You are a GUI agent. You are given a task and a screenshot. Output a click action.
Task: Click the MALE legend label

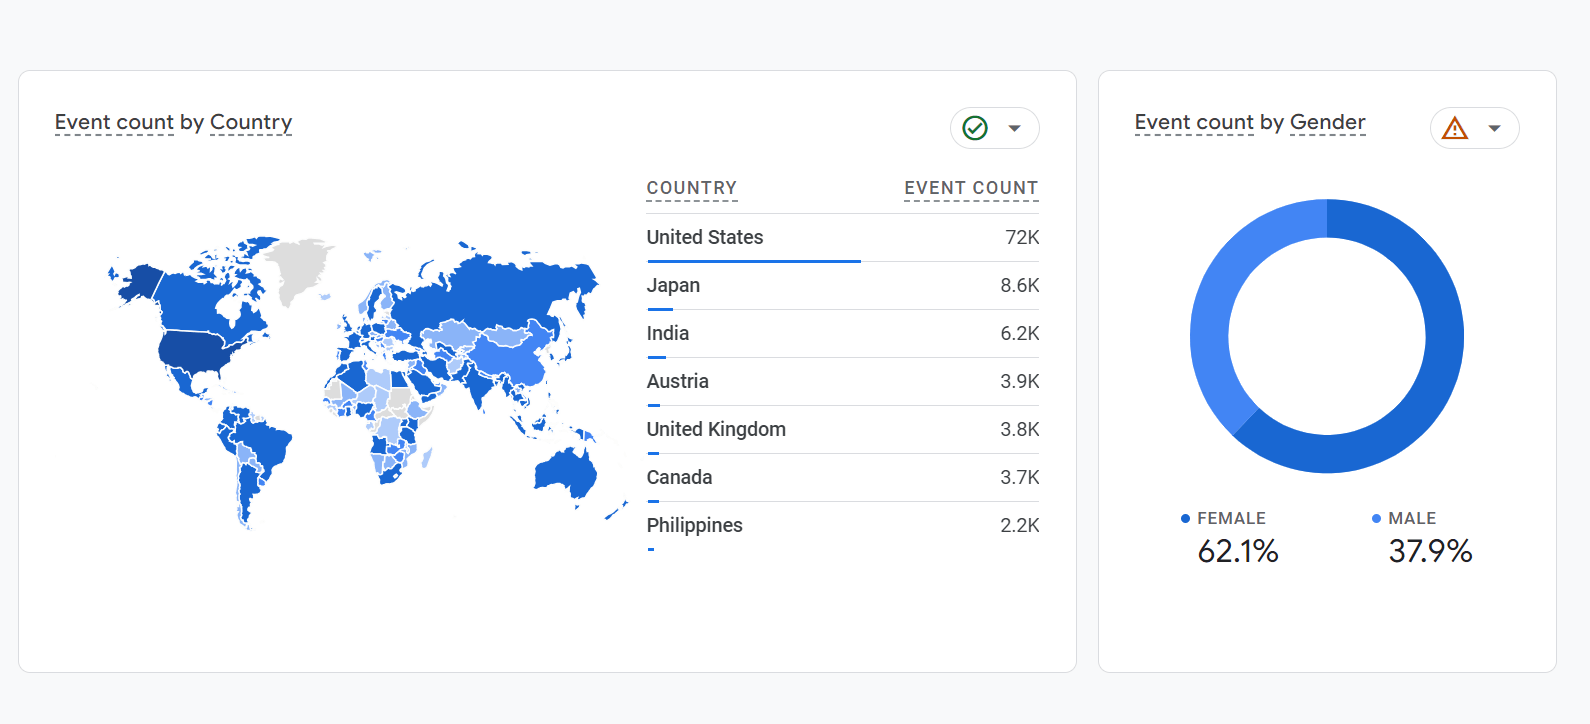click(x=1412, y=518)
